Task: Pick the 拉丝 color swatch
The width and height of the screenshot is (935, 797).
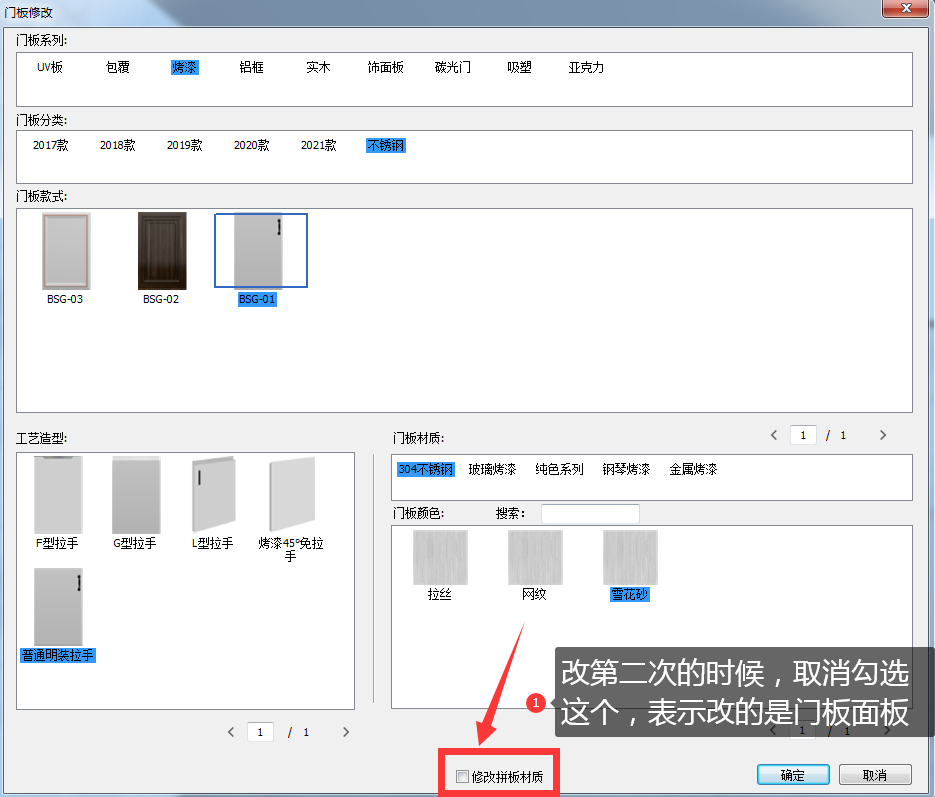Action: [440, 557]
